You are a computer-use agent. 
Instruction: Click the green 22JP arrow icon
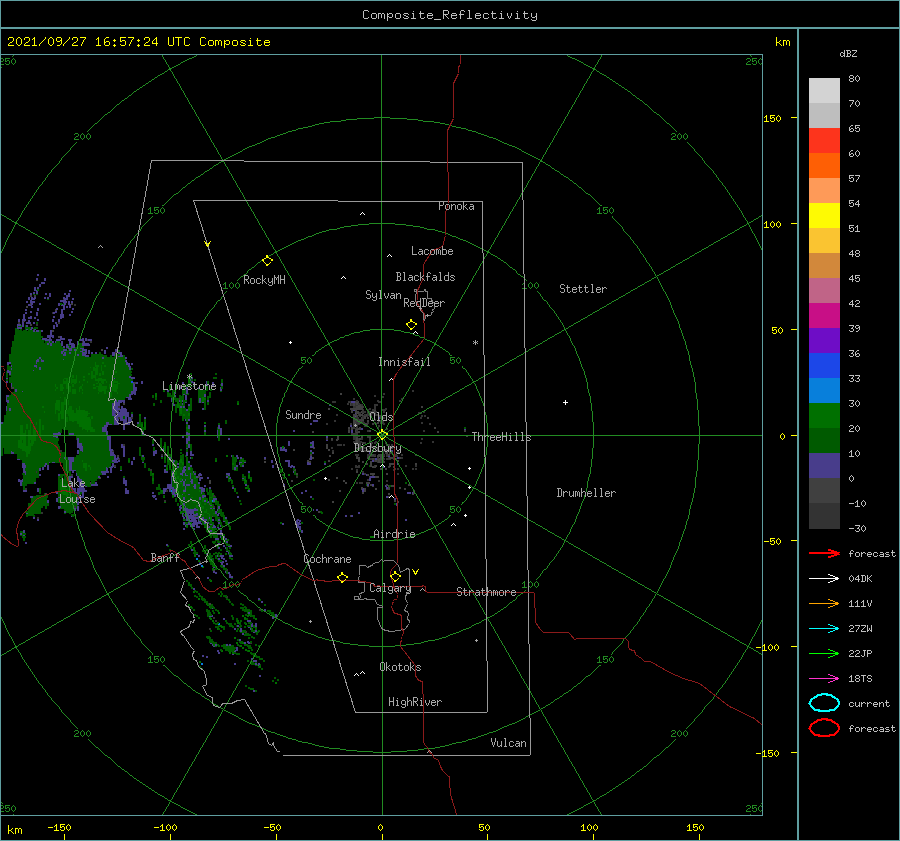click(x=824, y=653)
